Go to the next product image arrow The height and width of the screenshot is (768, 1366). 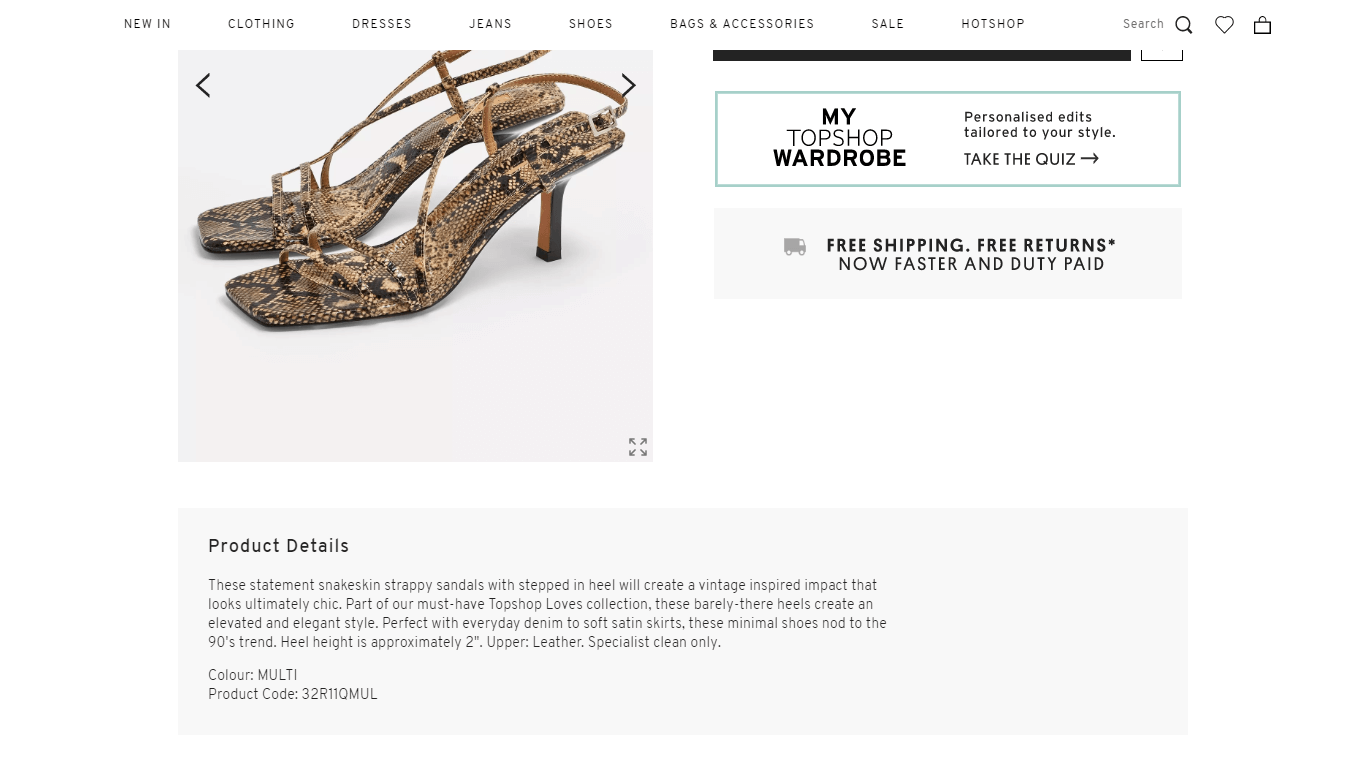click(x=628, y=86)
